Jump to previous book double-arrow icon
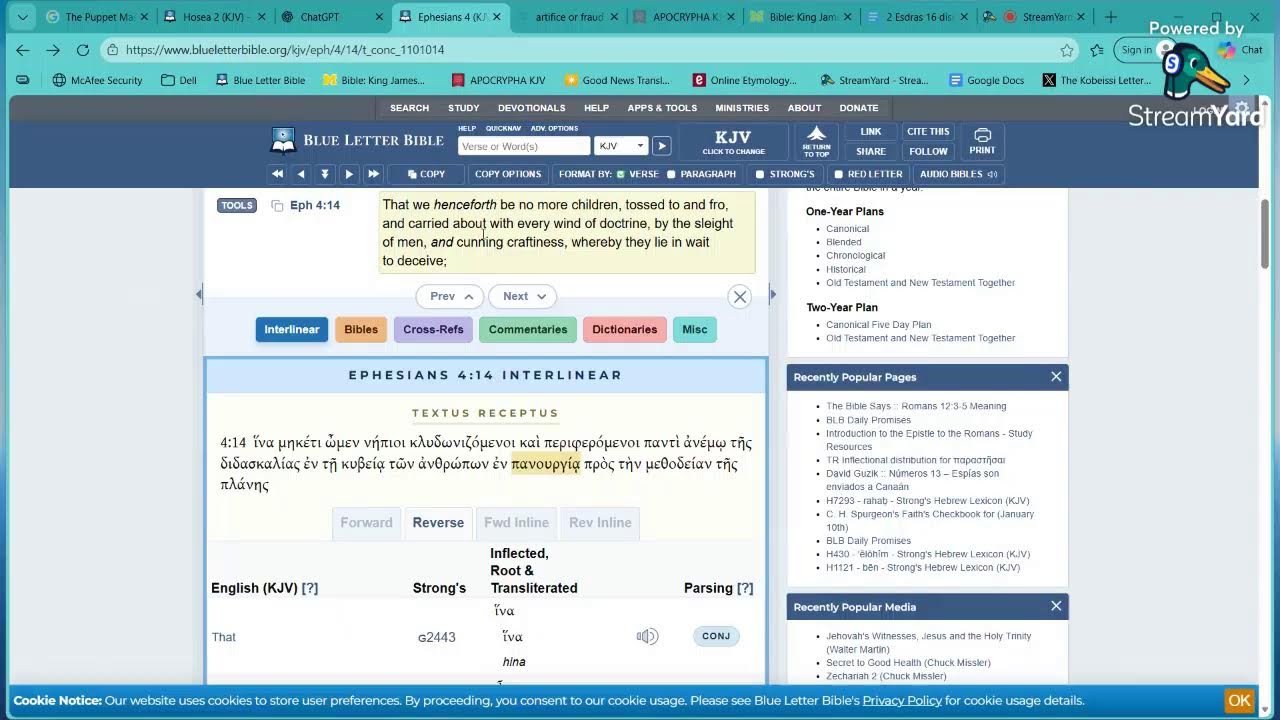 pyautogui.click(x=277, y=174)
